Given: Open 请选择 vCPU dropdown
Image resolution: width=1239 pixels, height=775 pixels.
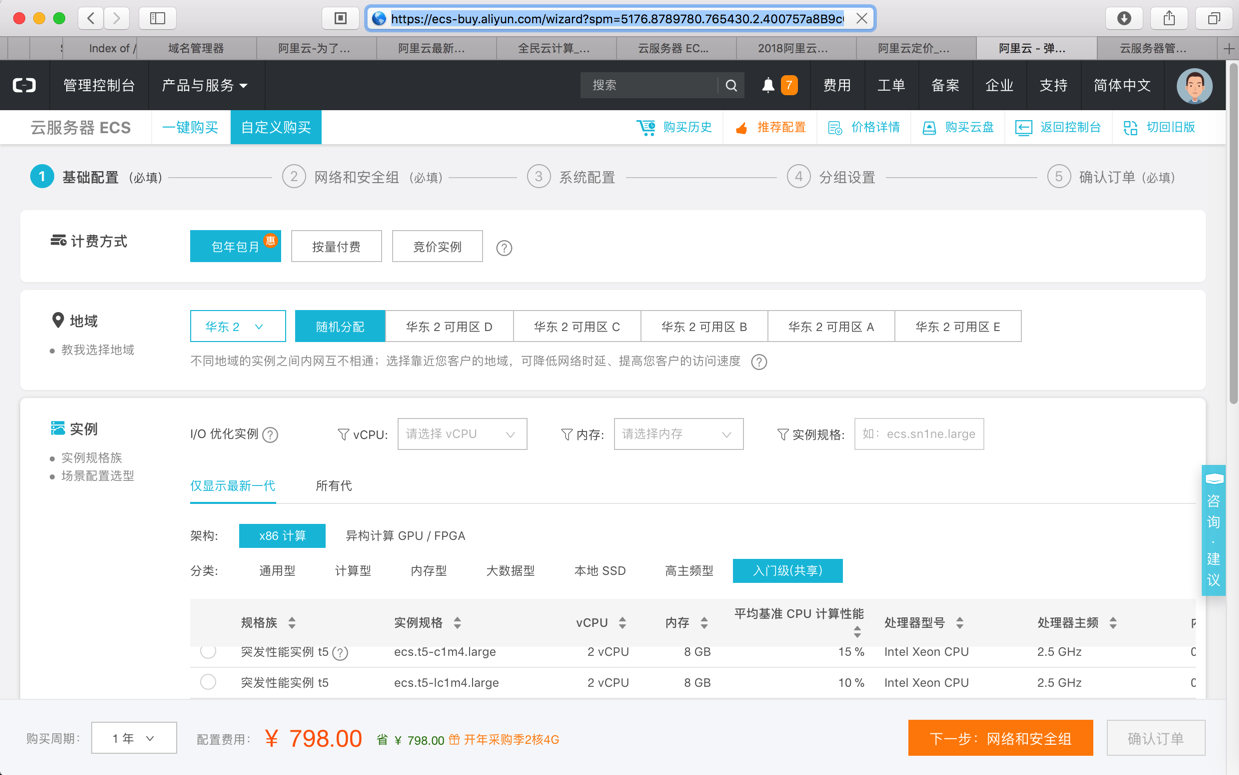Looking at the screenshot, I should click(462, 435).
